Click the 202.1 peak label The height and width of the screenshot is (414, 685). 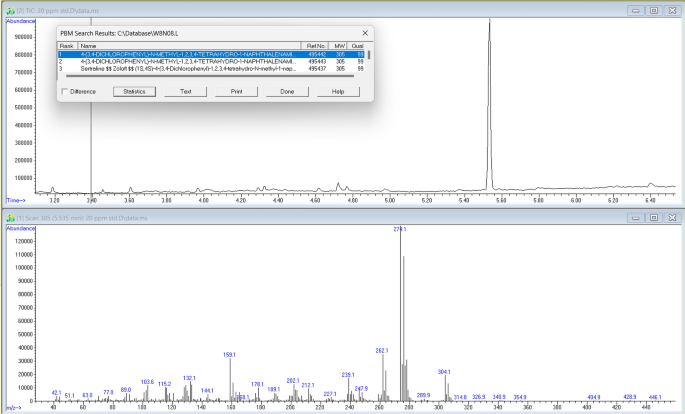coord(293,381)
